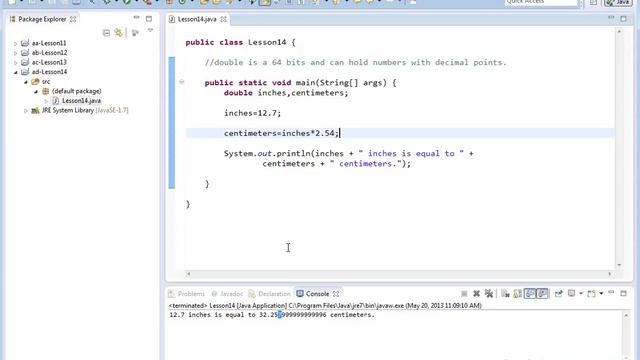Toggle show console when standard out changes
The width and height of the screenshot is (640, 360).
click(530, 293)
